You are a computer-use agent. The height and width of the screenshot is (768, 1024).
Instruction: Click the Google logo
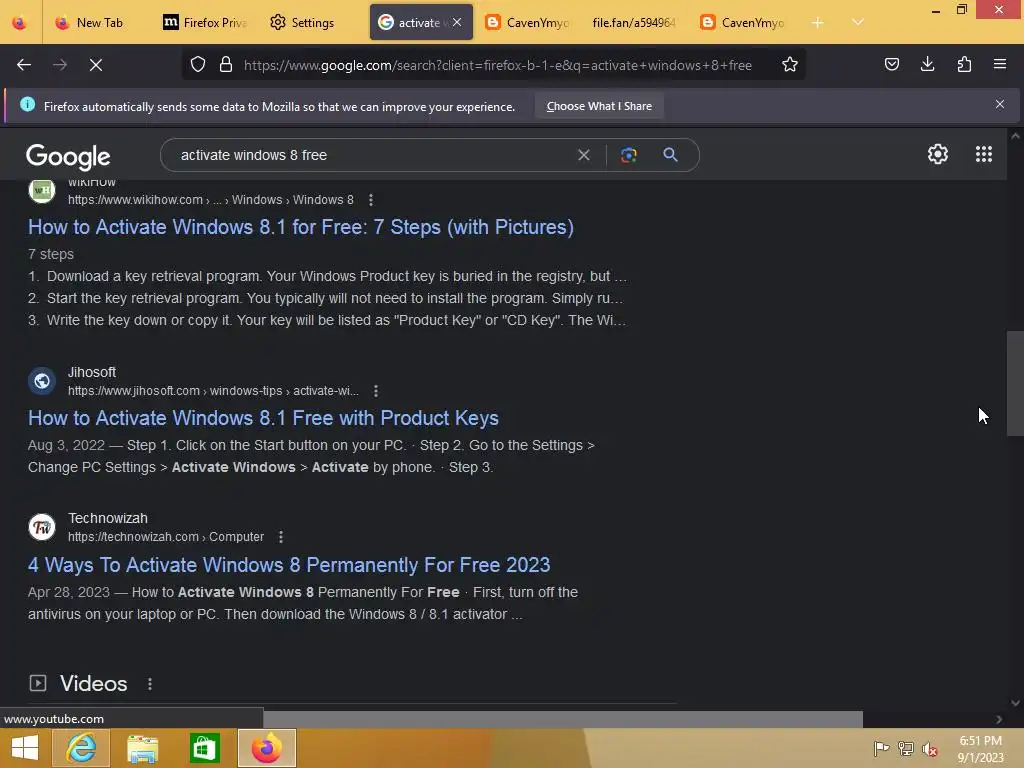pos(68,156)
